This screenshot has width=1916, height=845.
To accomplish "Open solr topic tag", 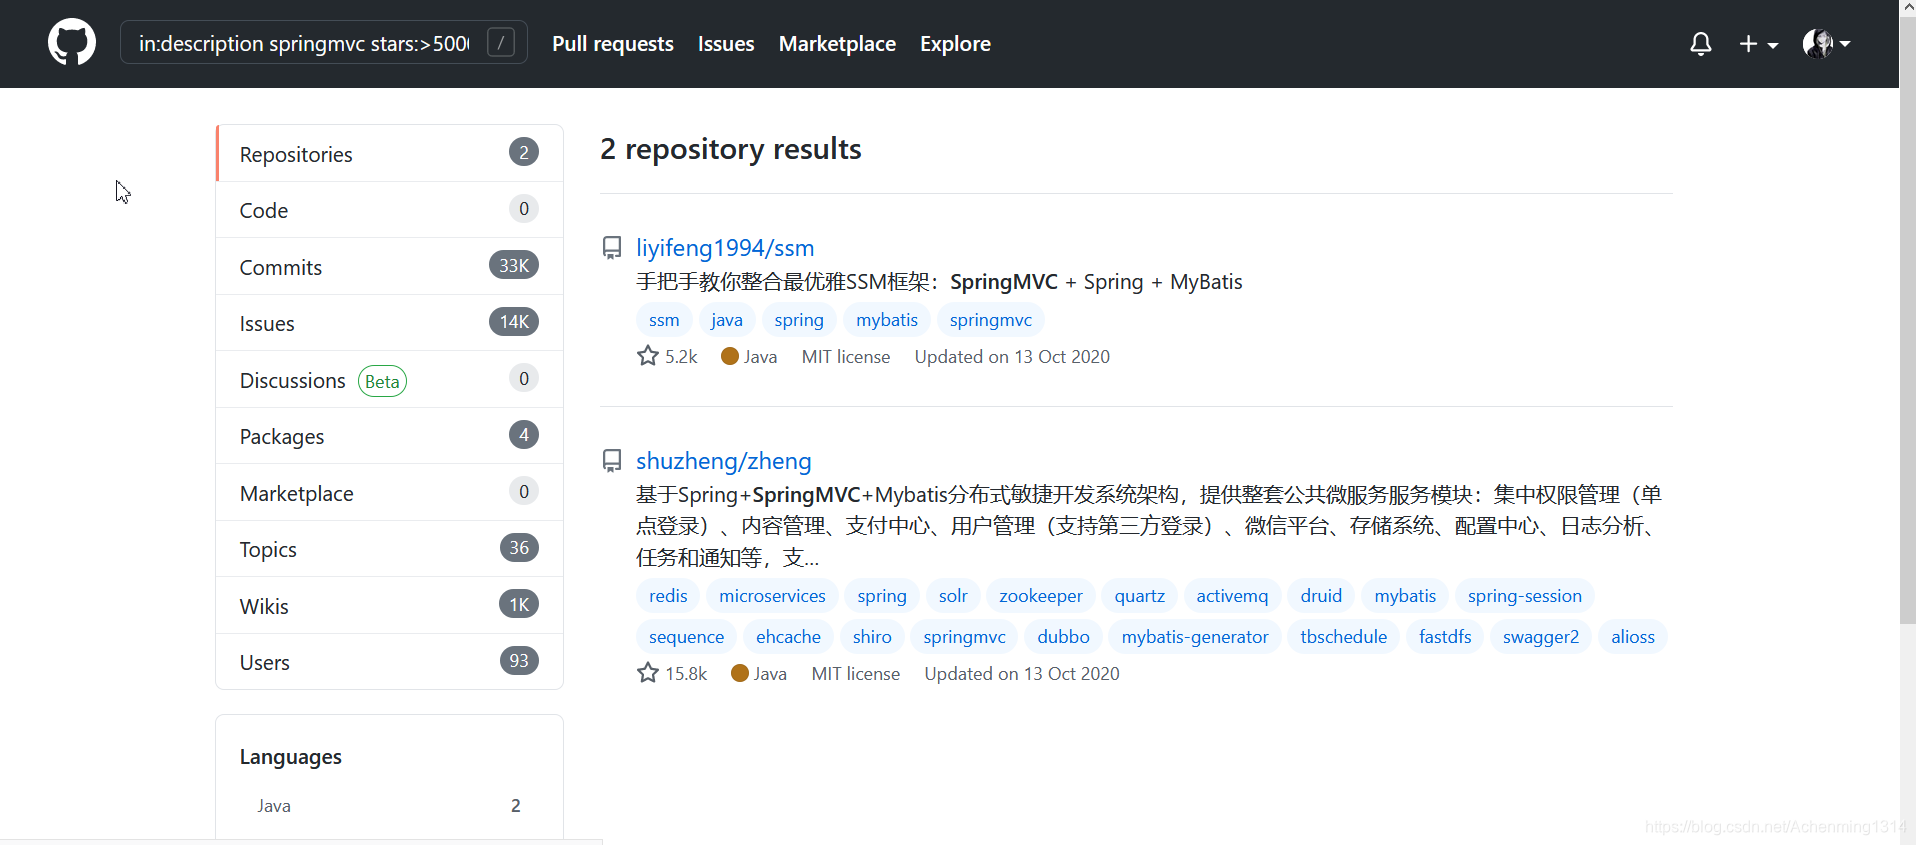I will click(953, 596).
